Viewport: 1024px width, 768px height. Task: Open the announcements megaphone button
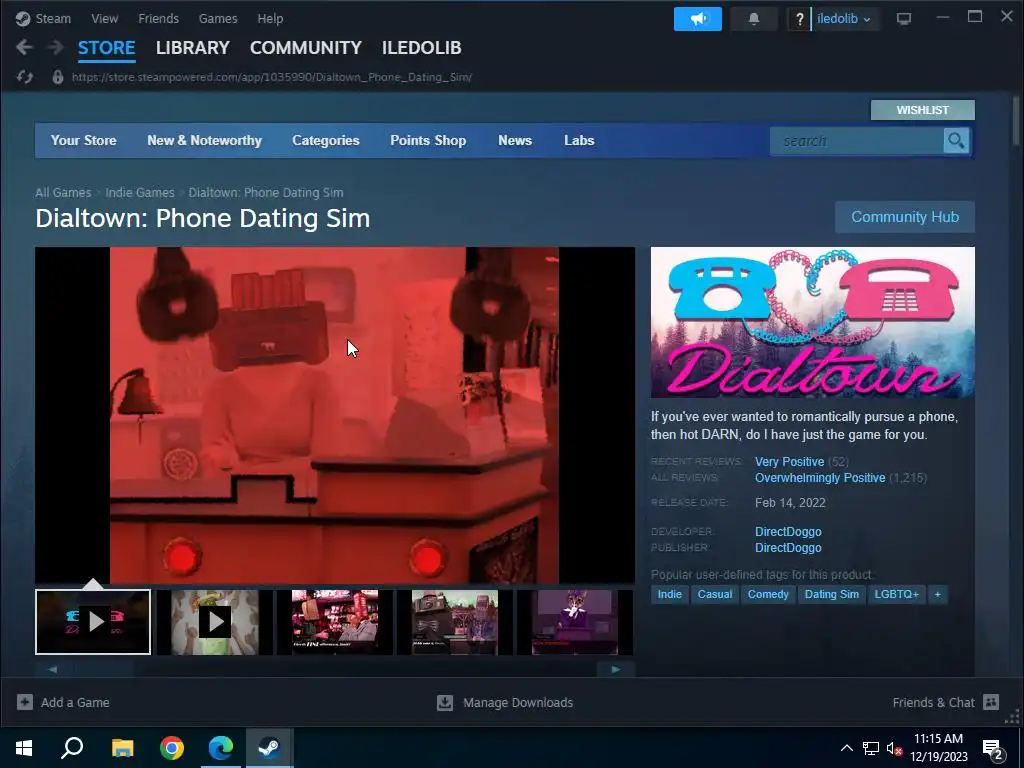coord(697,19)
